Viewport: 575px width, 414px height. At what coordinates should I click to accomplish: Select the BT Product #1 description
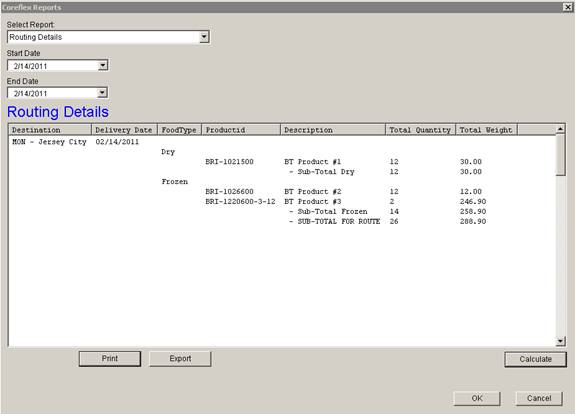(x=312, y=162)
